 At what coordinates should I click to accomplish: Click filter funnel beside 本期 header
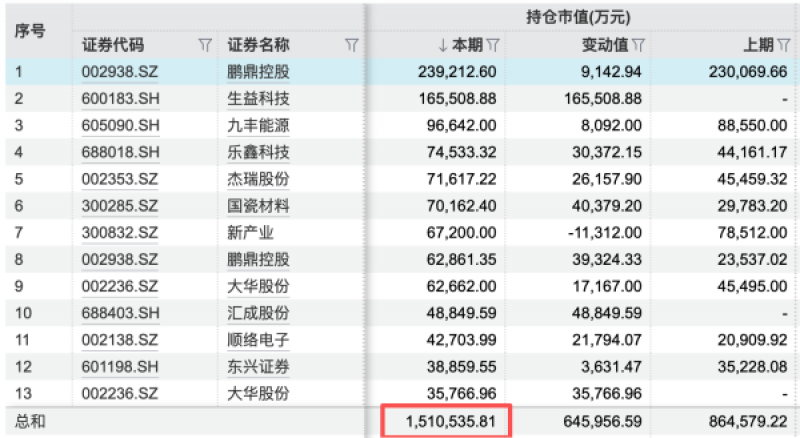point(493,45)
